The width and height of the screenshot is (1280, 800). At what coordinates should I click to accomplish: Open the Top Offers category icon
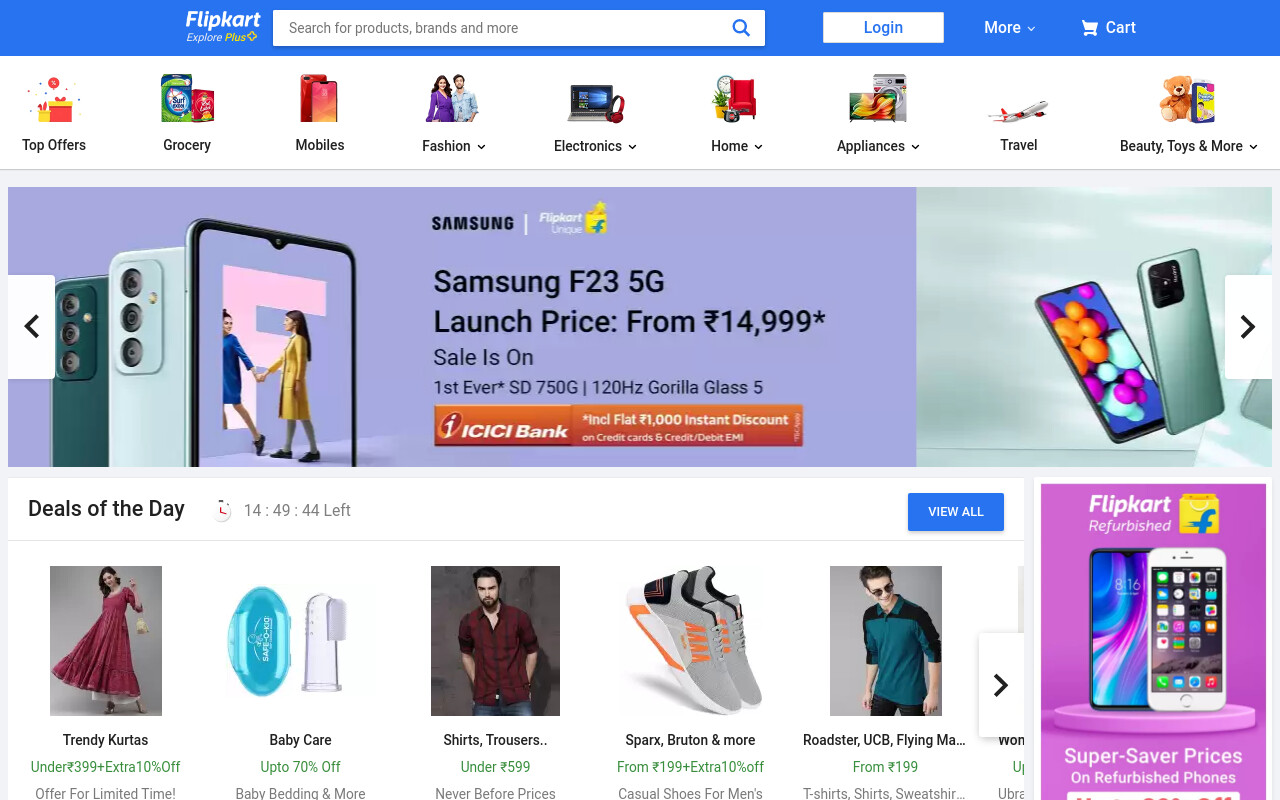point(54,99)
